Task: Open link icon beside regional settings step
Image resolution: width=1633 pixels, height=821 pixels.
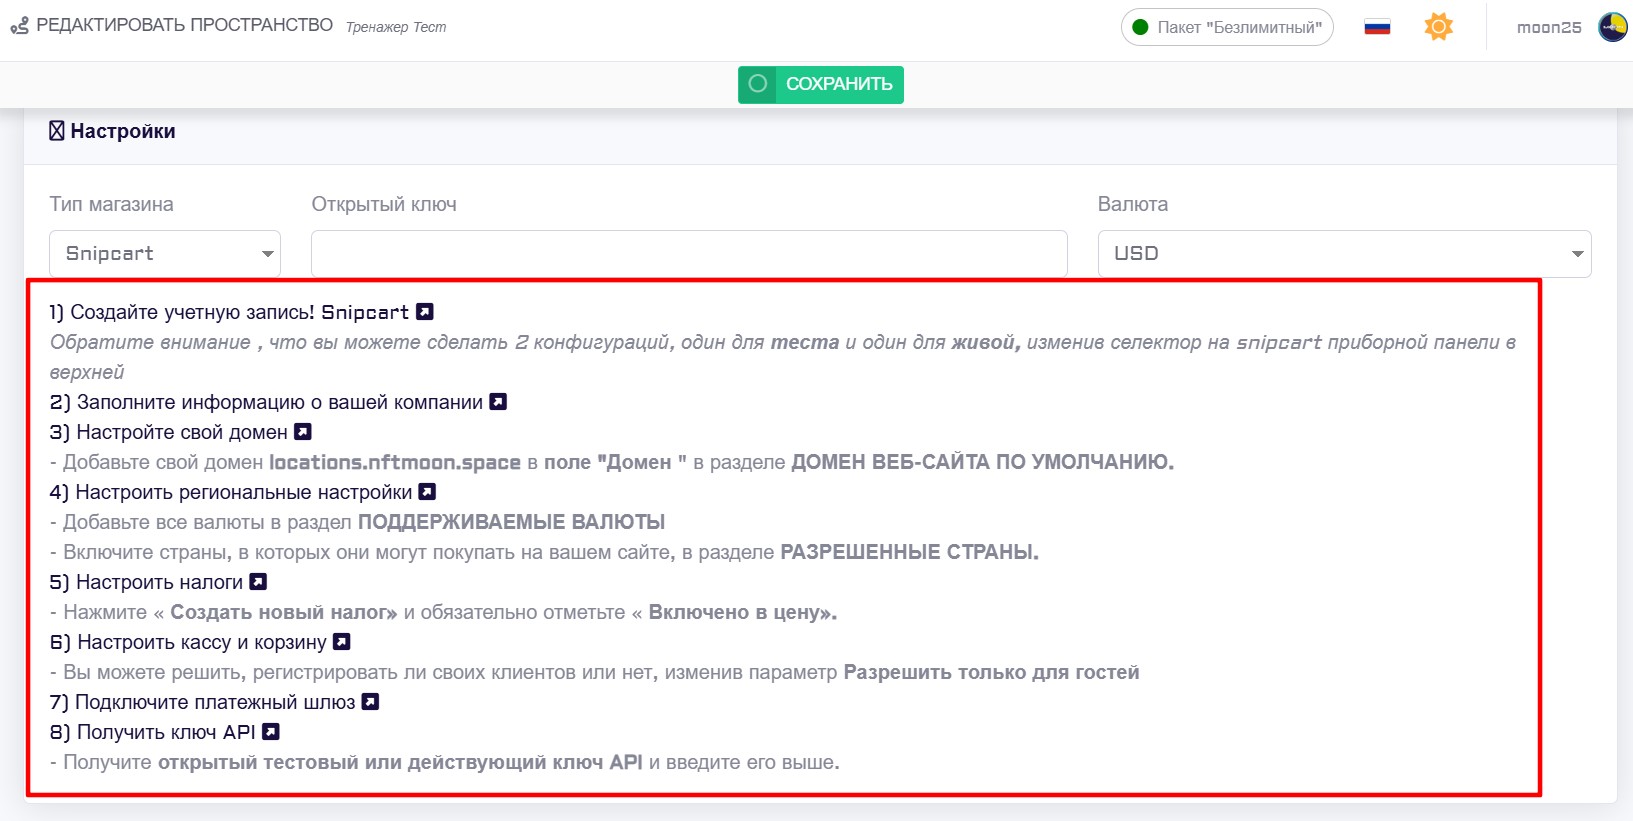Action: (x=427, y=492)
